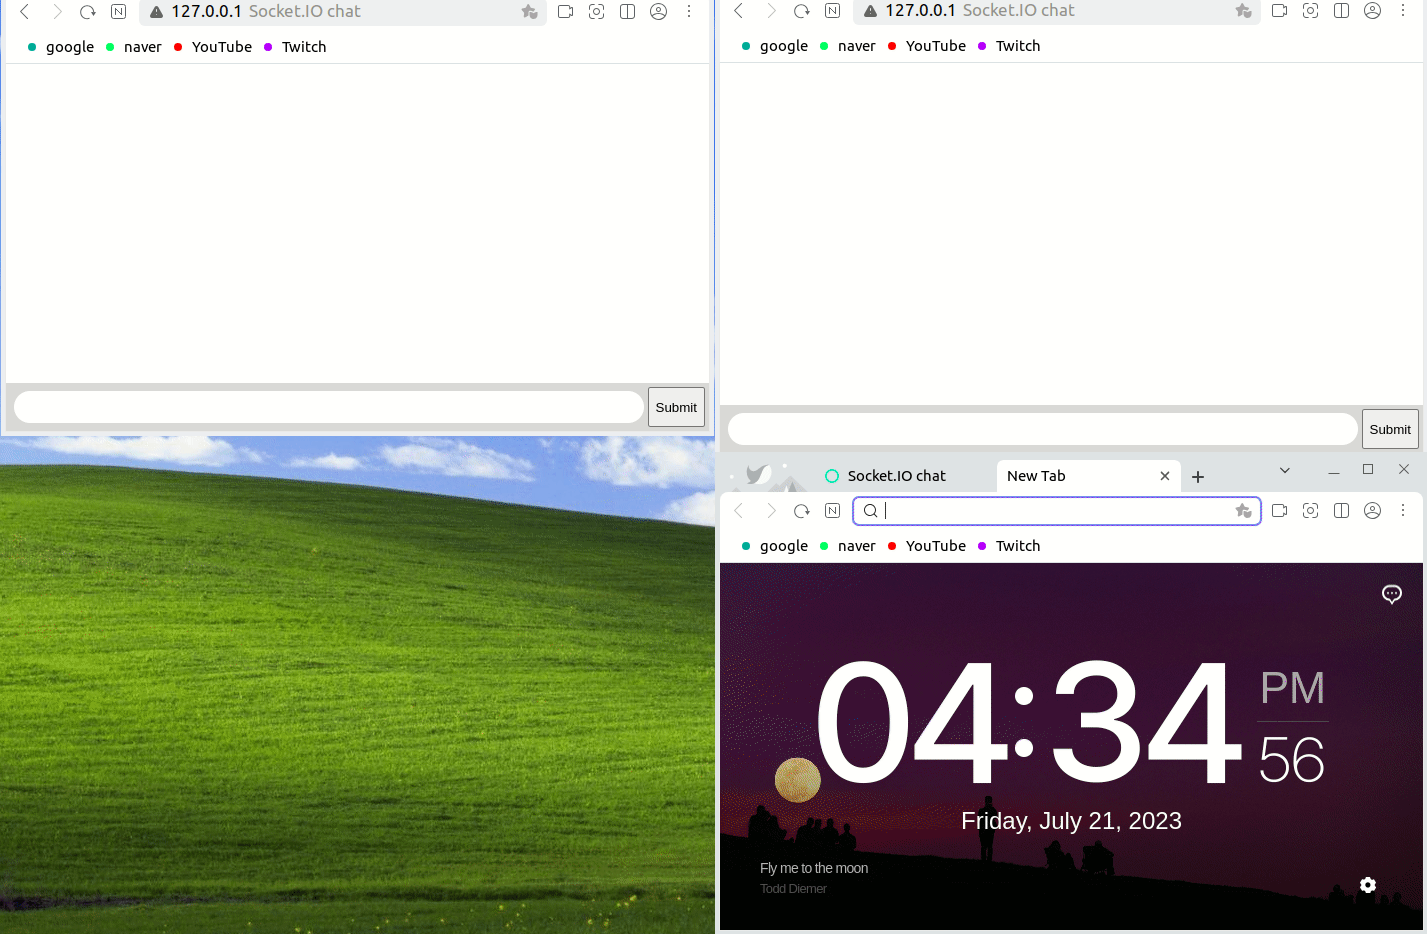The image size is (1427, 934).
Task: Click Submit in top-right chat window
Action: coord(1390,429)
